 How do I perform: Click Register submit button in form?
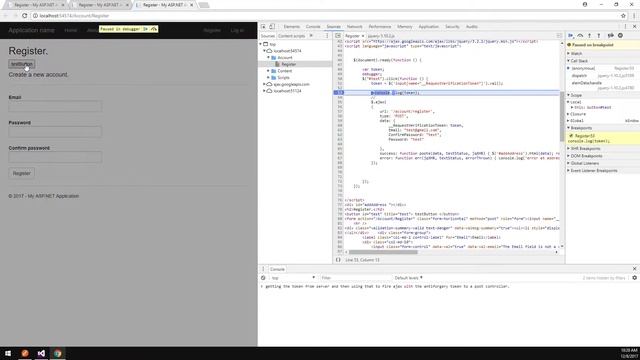22,173
